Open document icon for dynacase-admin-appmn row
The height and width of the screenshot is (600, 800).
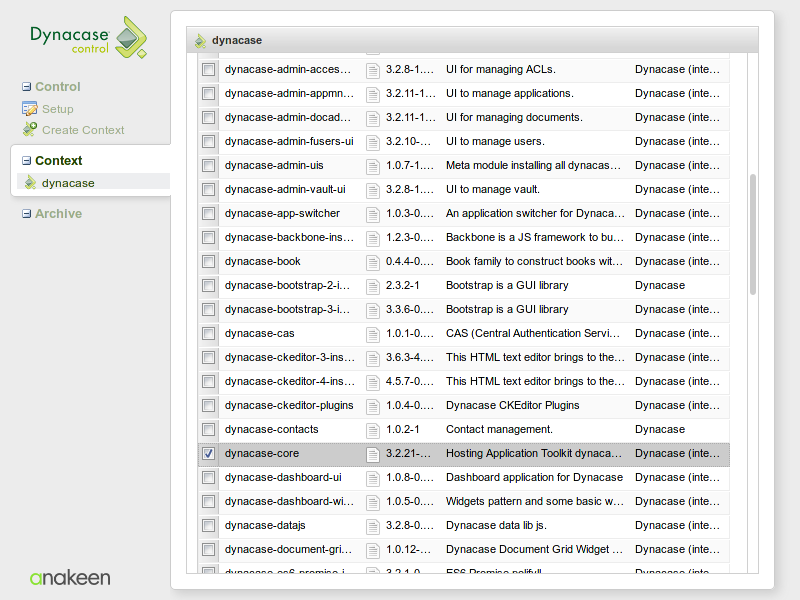click(373, 94)
